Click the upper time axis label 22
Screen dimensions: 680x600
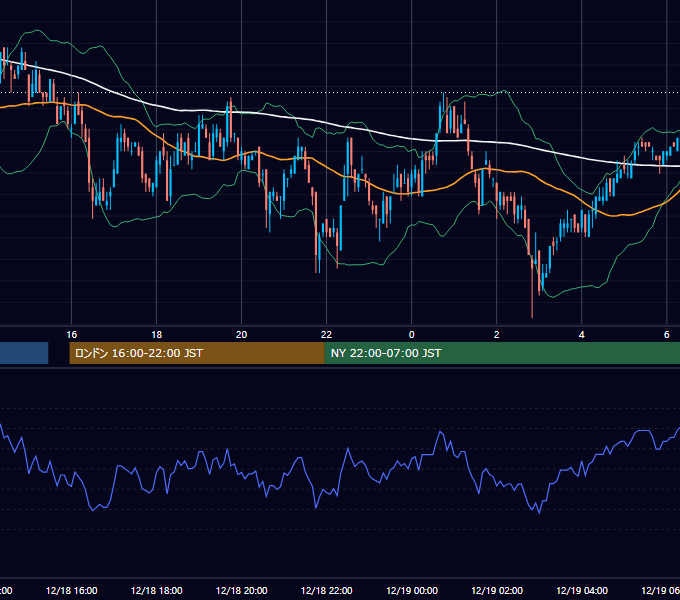click(x=326, y=335)
